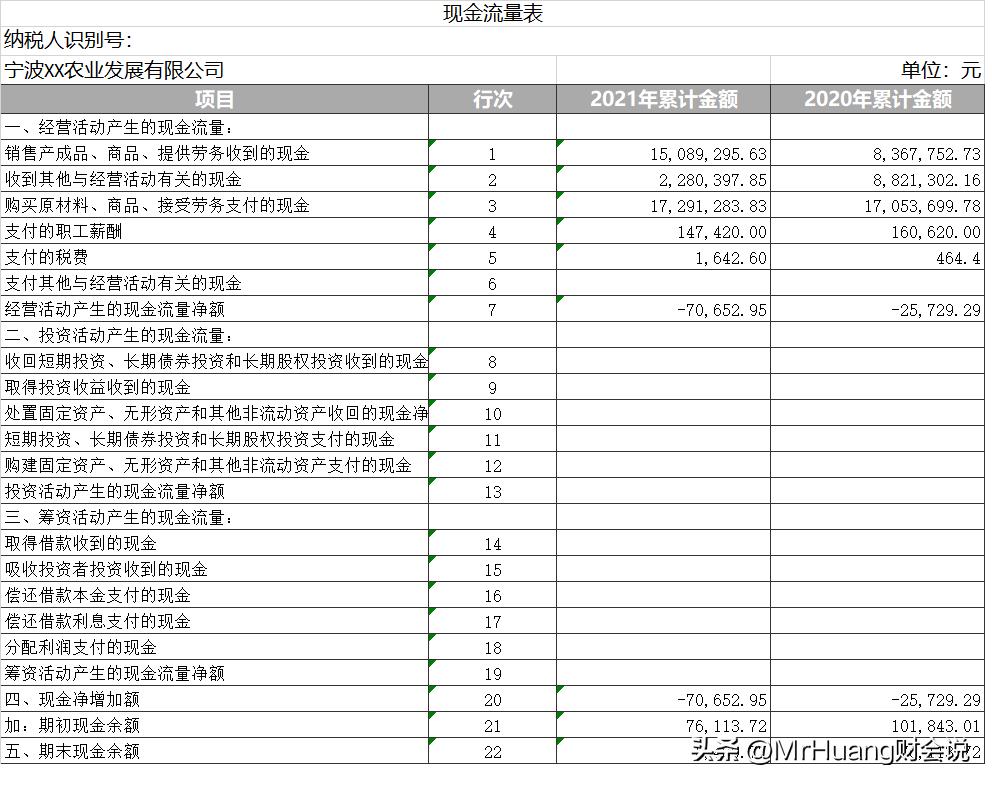
Task: Click row number 10 in the 行次 column
Action: click(492, 414)
